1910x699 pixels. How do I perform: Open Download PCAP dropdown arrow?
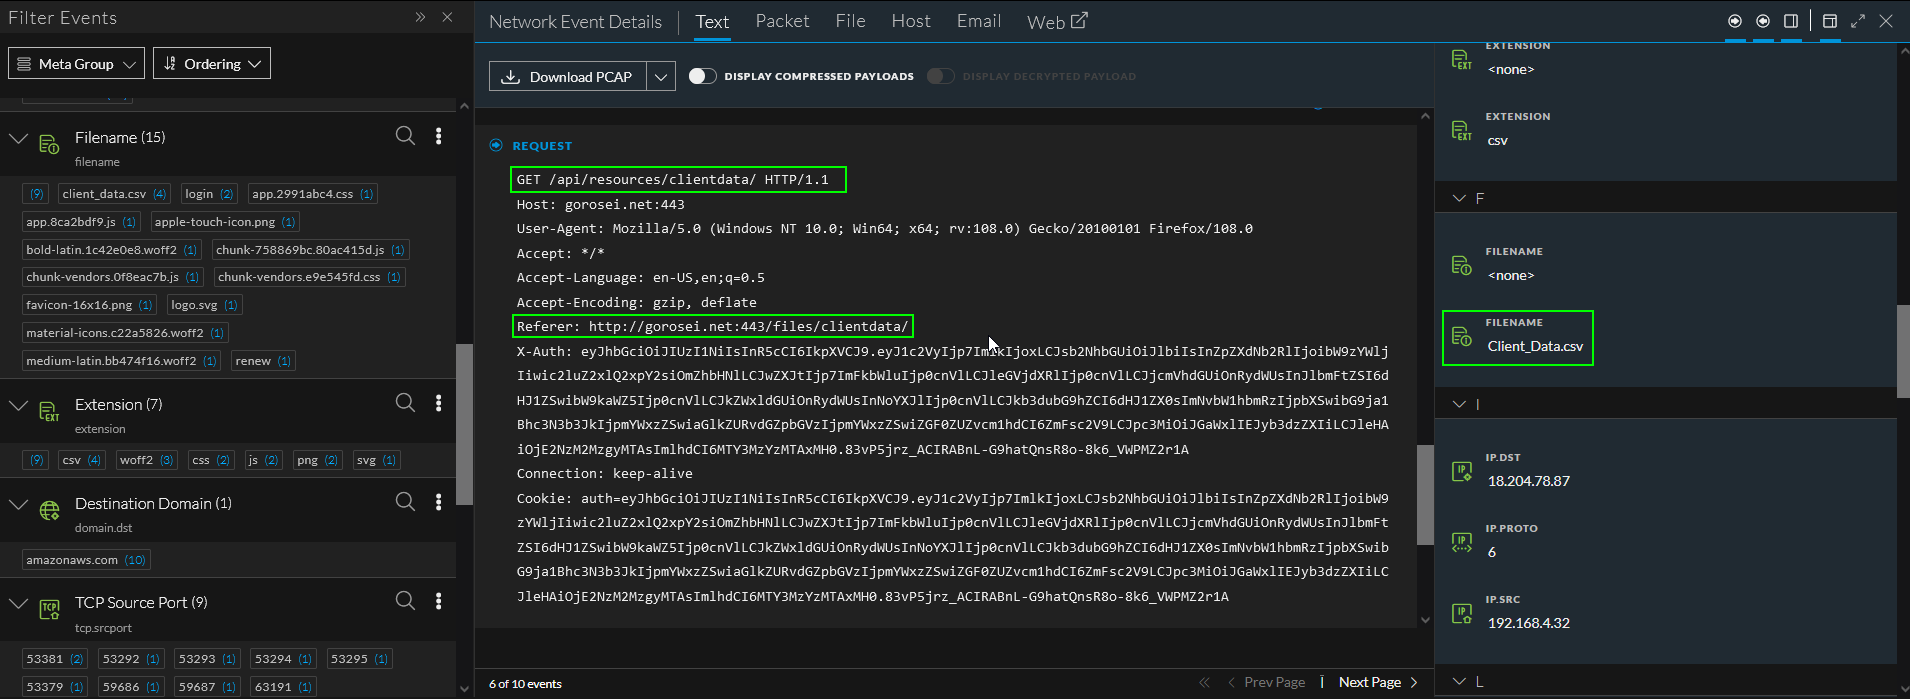point(661,77)
